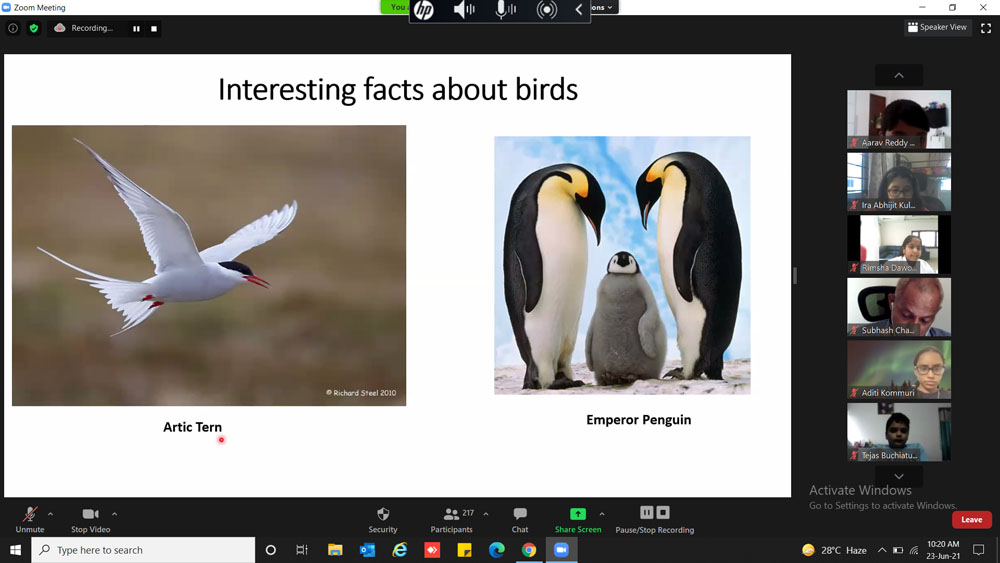Open Sticky Notes from taskbar
1000x563 pixels.
click(x=464, y=550)
